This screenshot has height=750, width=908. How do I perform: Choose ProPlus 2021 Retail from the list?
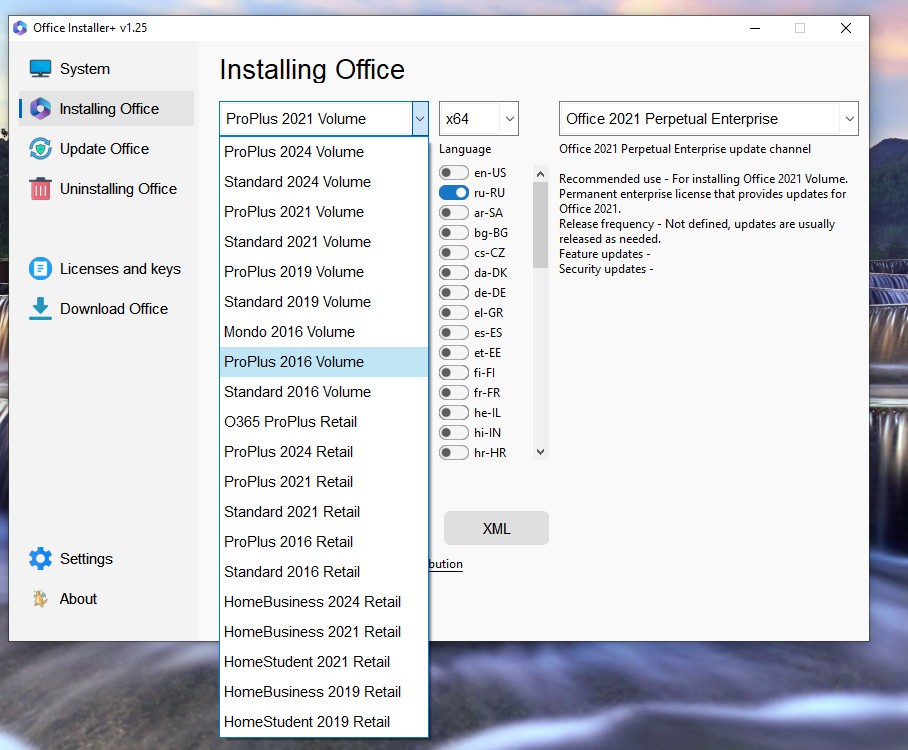324,482
